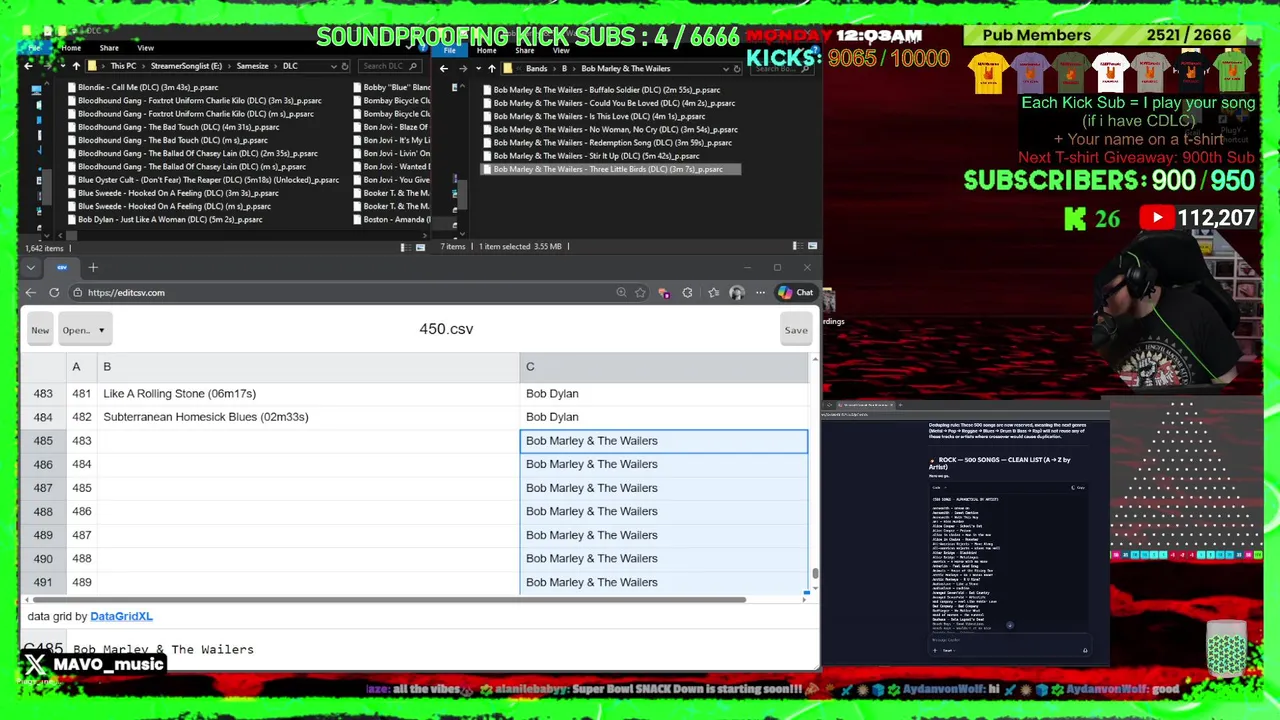Refresh the DLC explorer folder listing
Image resolution: width=1280 pixels, height=720 pixels.
[345, 66]
